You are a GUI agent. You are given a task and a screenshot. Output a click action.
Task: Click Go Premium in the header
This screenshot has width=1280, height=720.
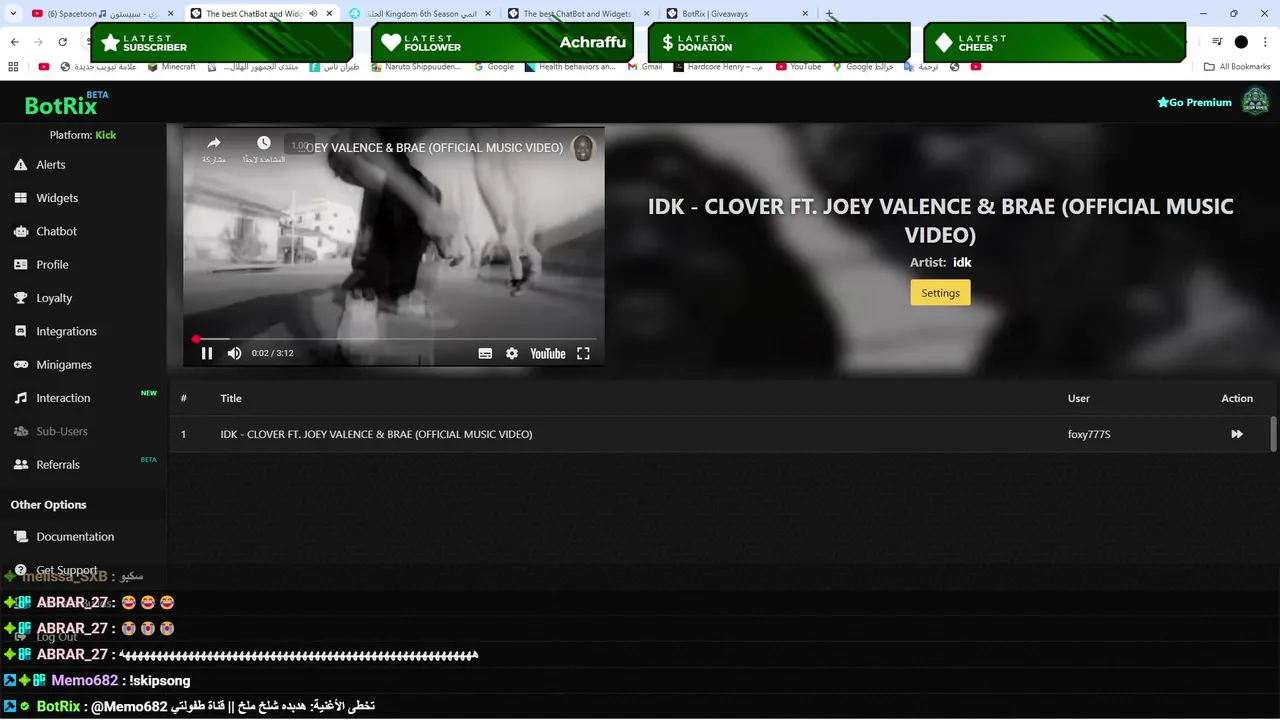point(1194,102)
